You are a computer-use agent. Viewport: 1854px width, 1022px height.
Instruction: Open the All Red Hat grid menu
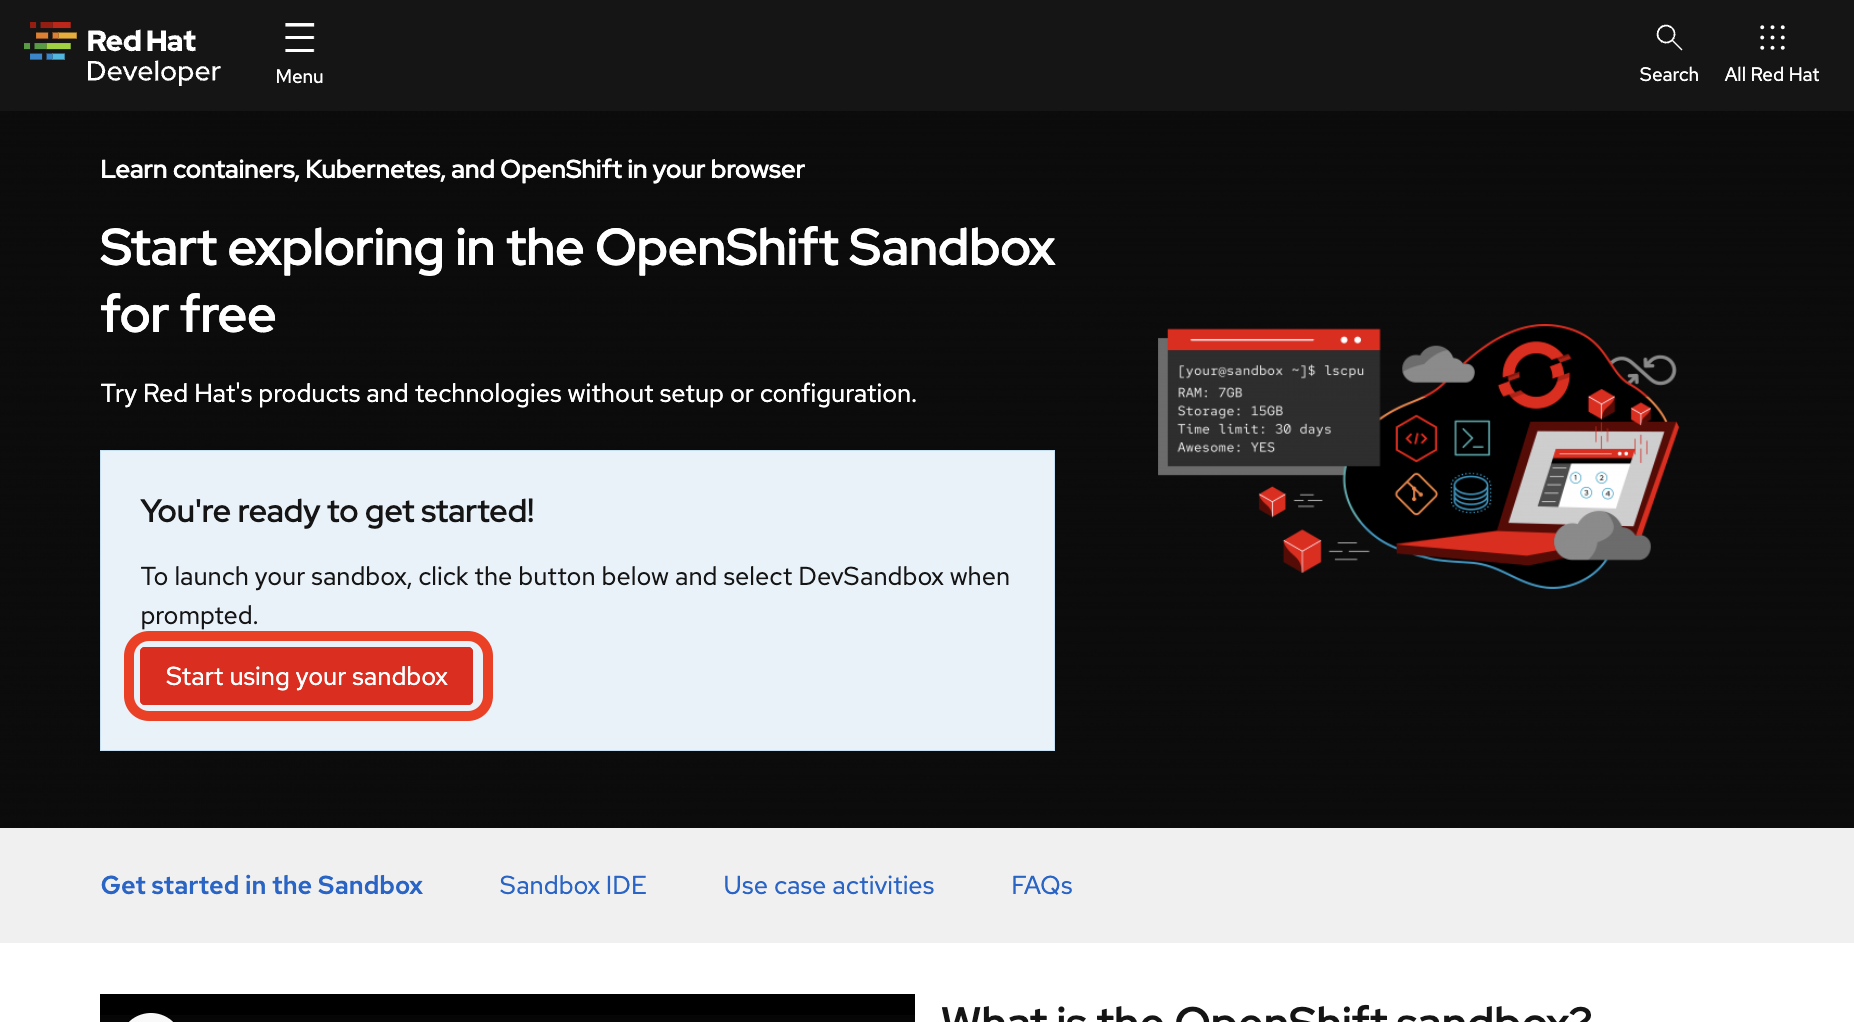click(1771, 54)
